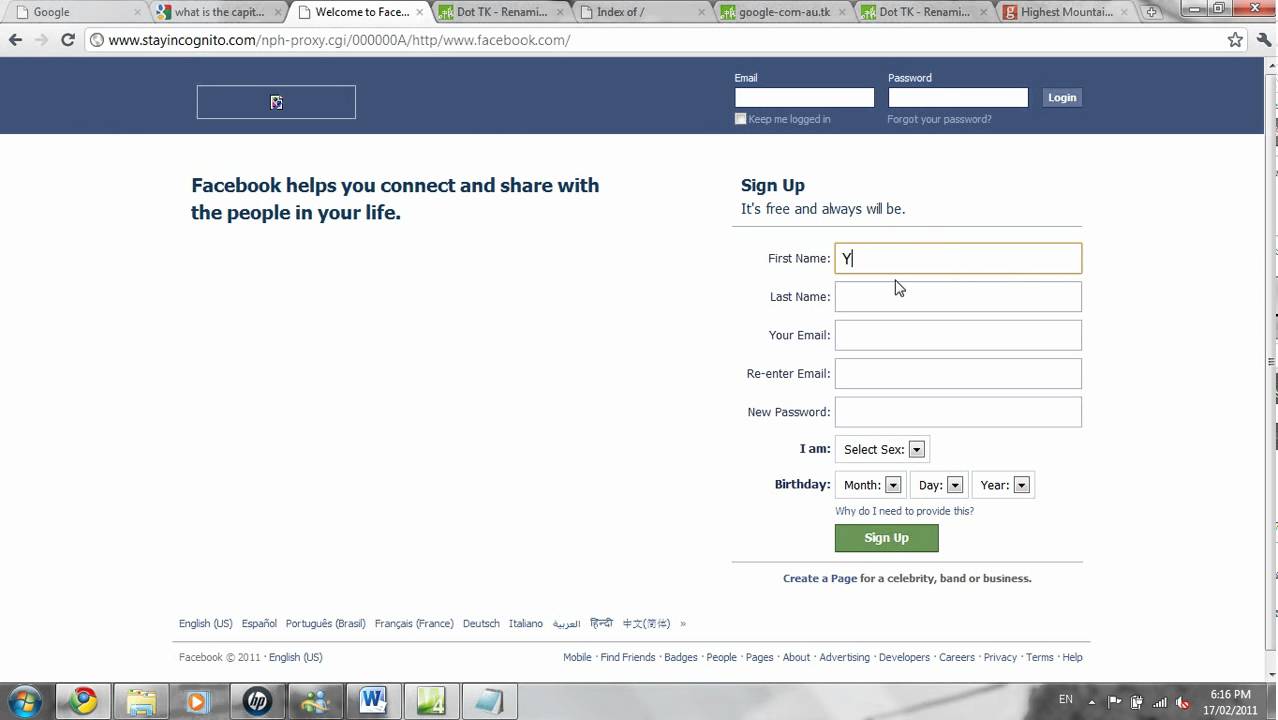Screen dimensions: 1278x720
Task: Click the power/battery tray icon
Action: pyautogui.click(x=1137, y=701)
